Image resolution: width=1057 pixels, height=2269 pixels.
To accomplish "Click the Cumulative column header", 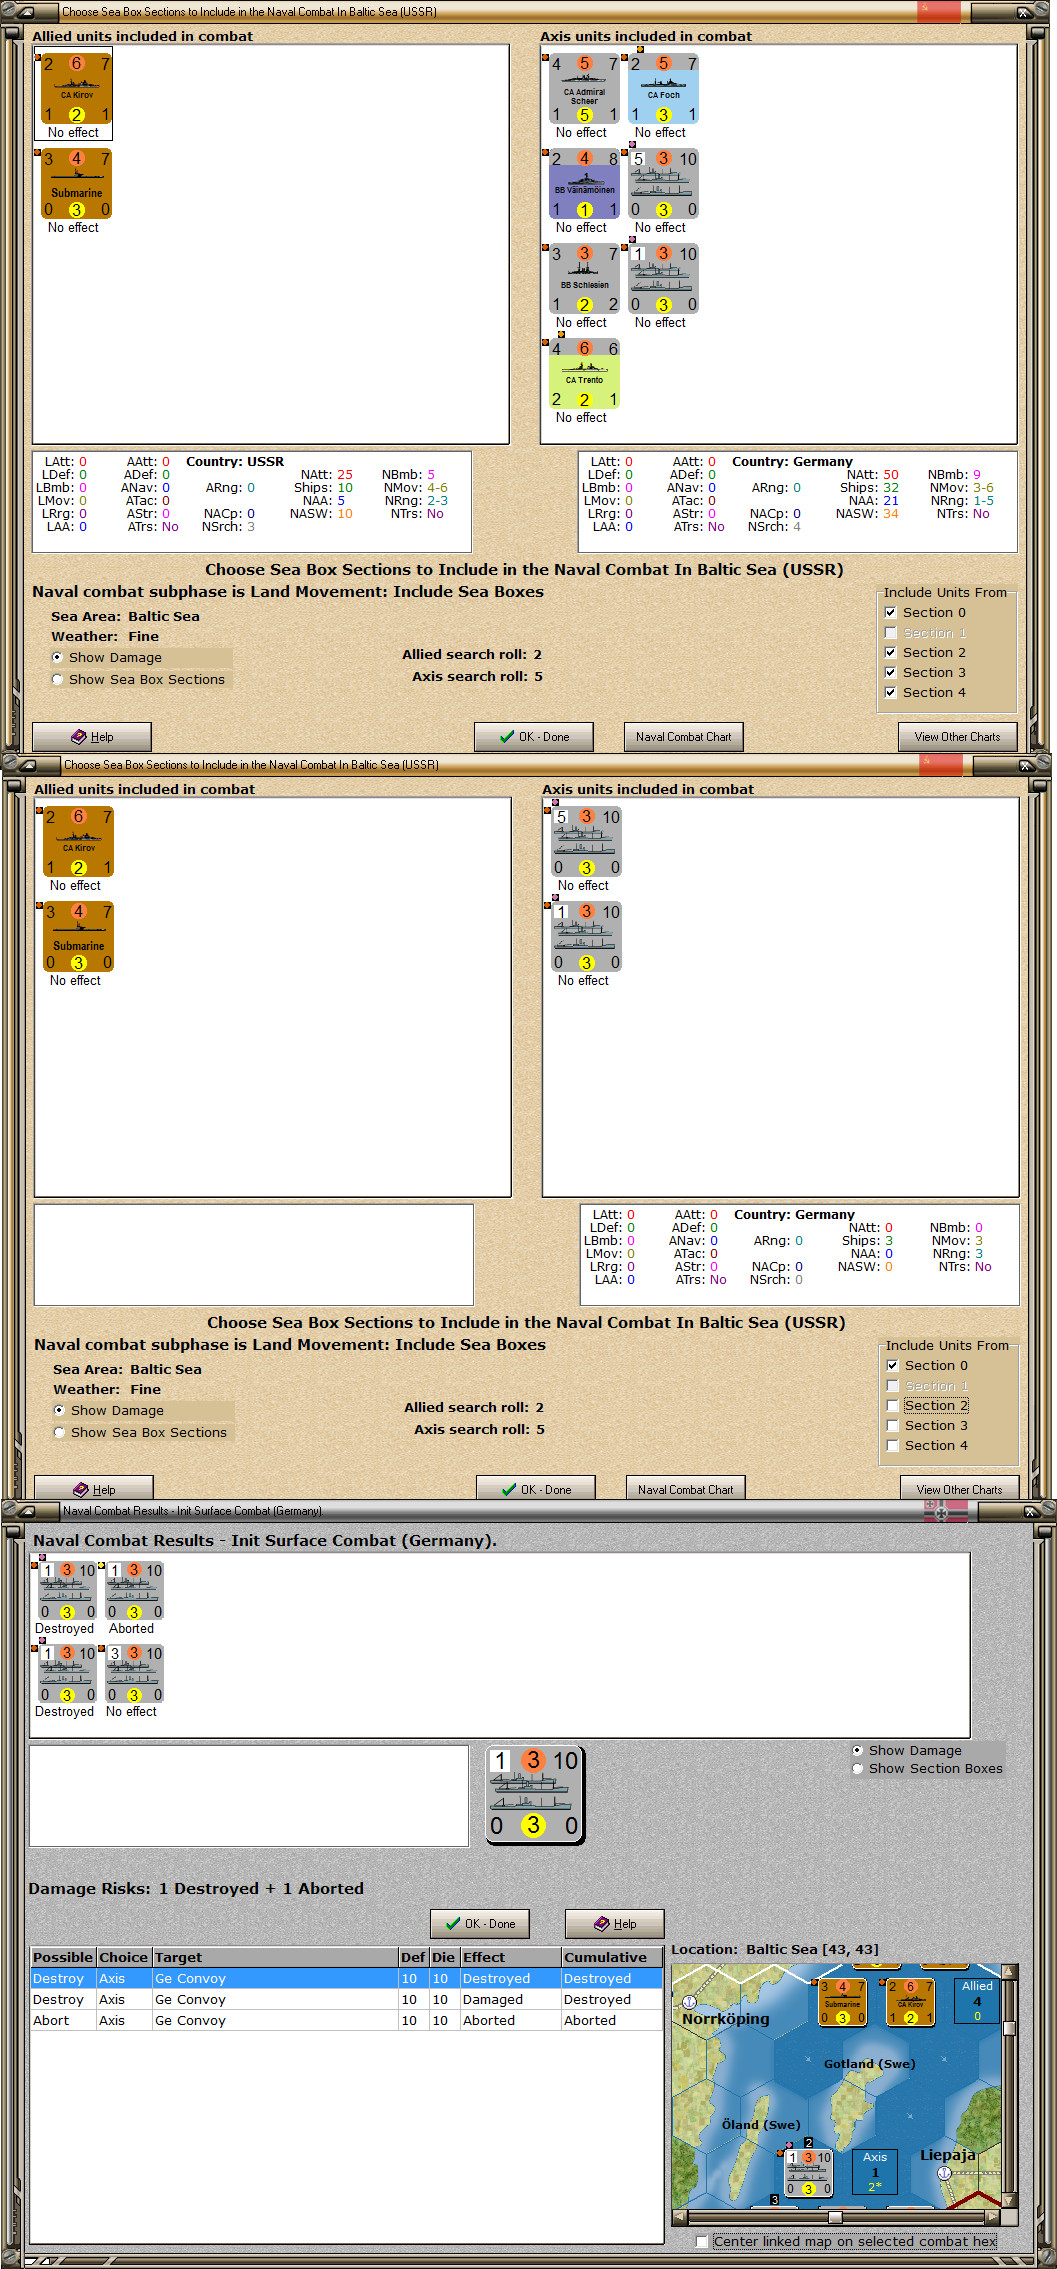I will 612,1957.
